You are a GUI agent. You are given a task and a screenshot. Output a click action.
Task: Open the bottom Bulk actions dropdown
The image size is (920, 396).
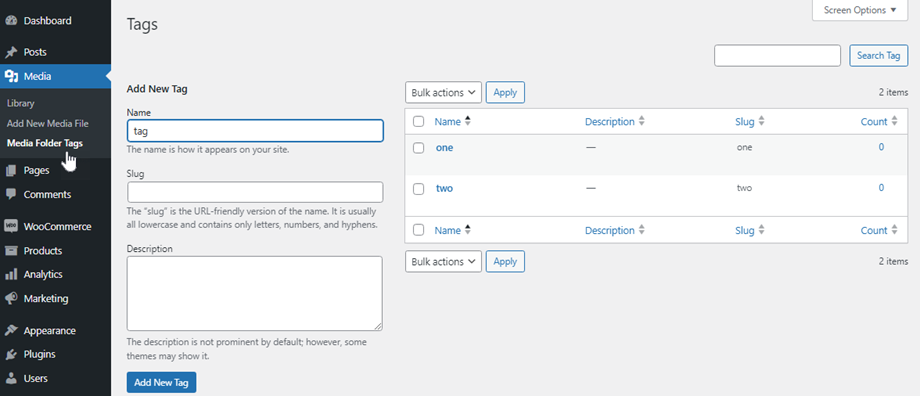coord(443,262)
